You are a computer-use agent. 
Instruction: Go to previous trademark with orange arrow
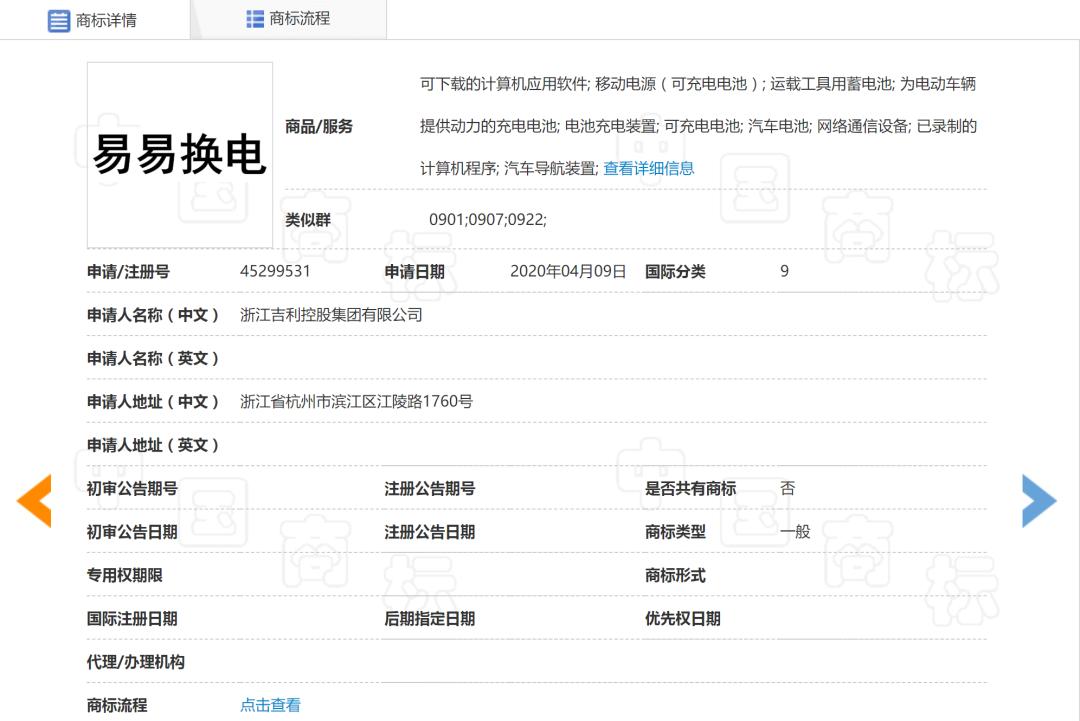point(34,501)
